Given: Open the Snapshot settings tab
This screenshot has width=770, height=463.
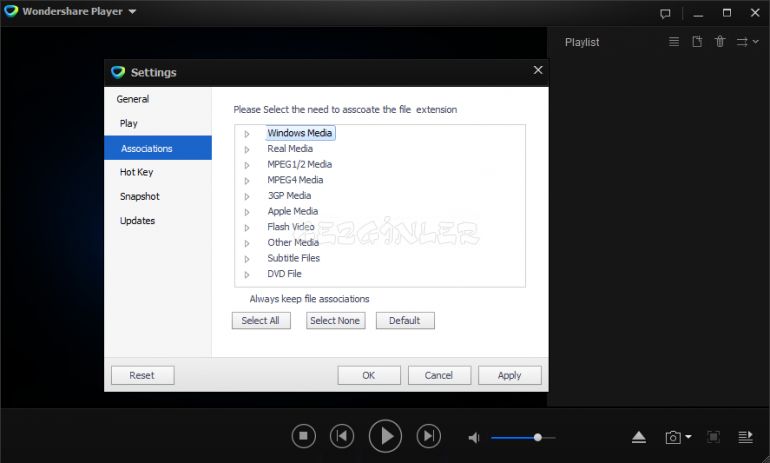Looking at the screenshot, I should pyautogui.click(x=140, y=196).
